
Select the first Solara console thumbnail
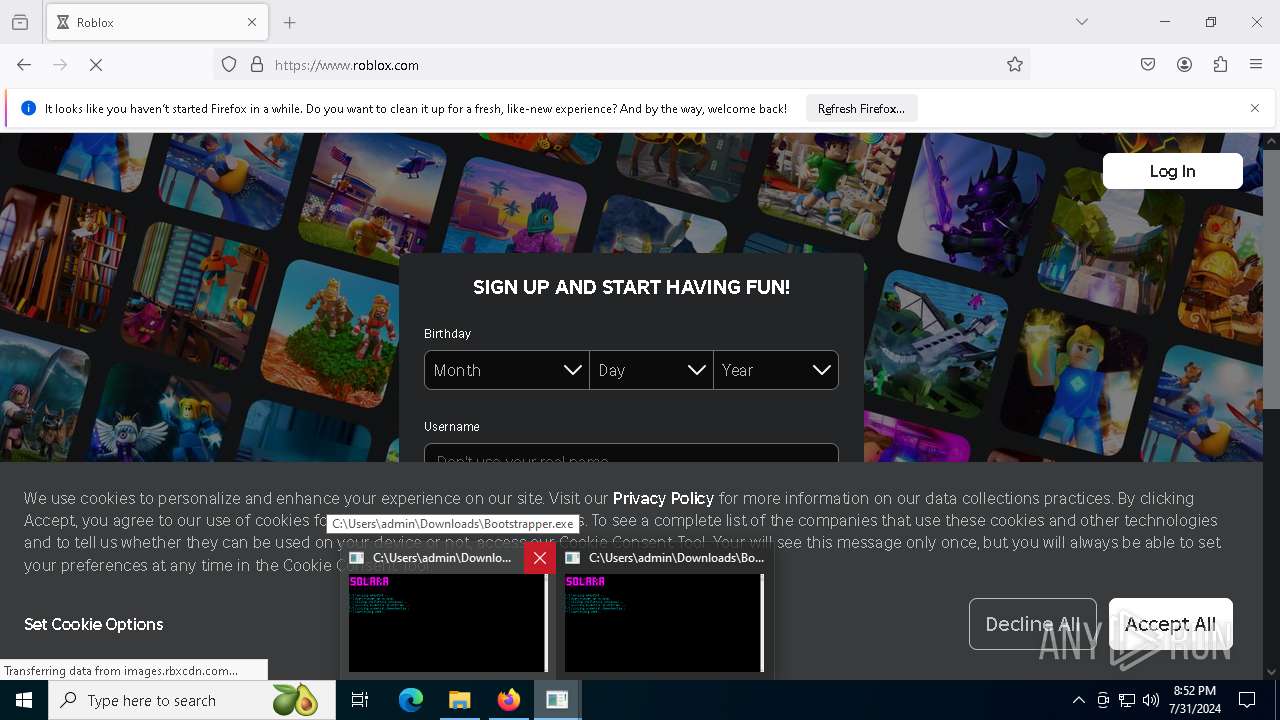(448, 623)
